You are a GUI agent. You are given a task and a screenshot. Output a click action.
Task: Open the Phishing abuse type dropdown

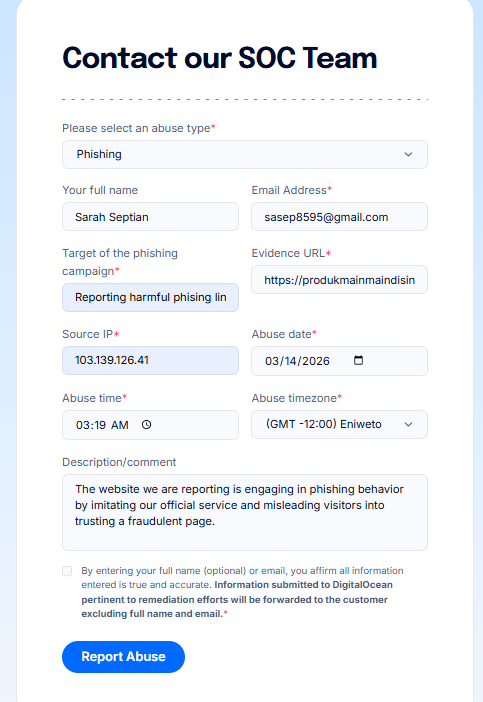click(x=245, y=154)
